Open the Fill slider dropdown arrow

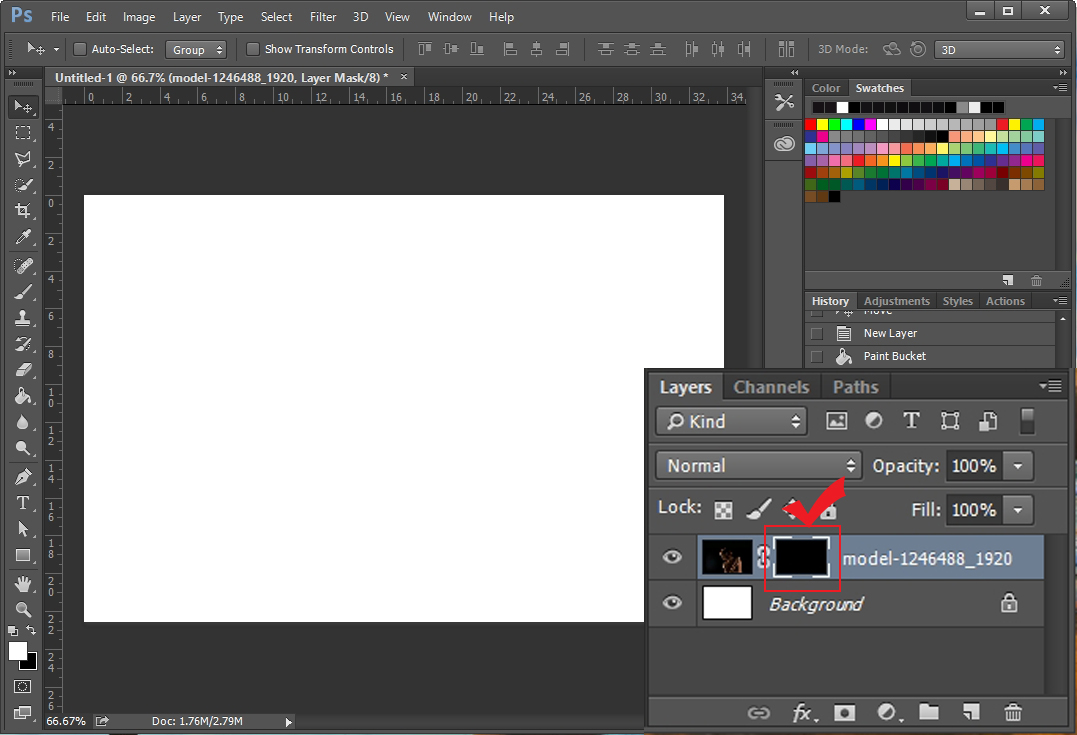pyautogui.click(x=1018, y=510)
